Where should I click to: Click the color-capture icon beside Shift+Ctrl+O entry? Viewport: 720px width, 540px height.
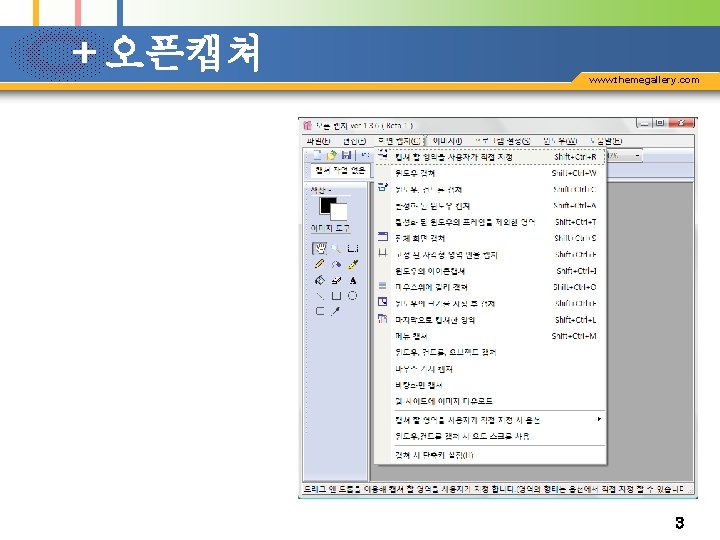[382, 286]
